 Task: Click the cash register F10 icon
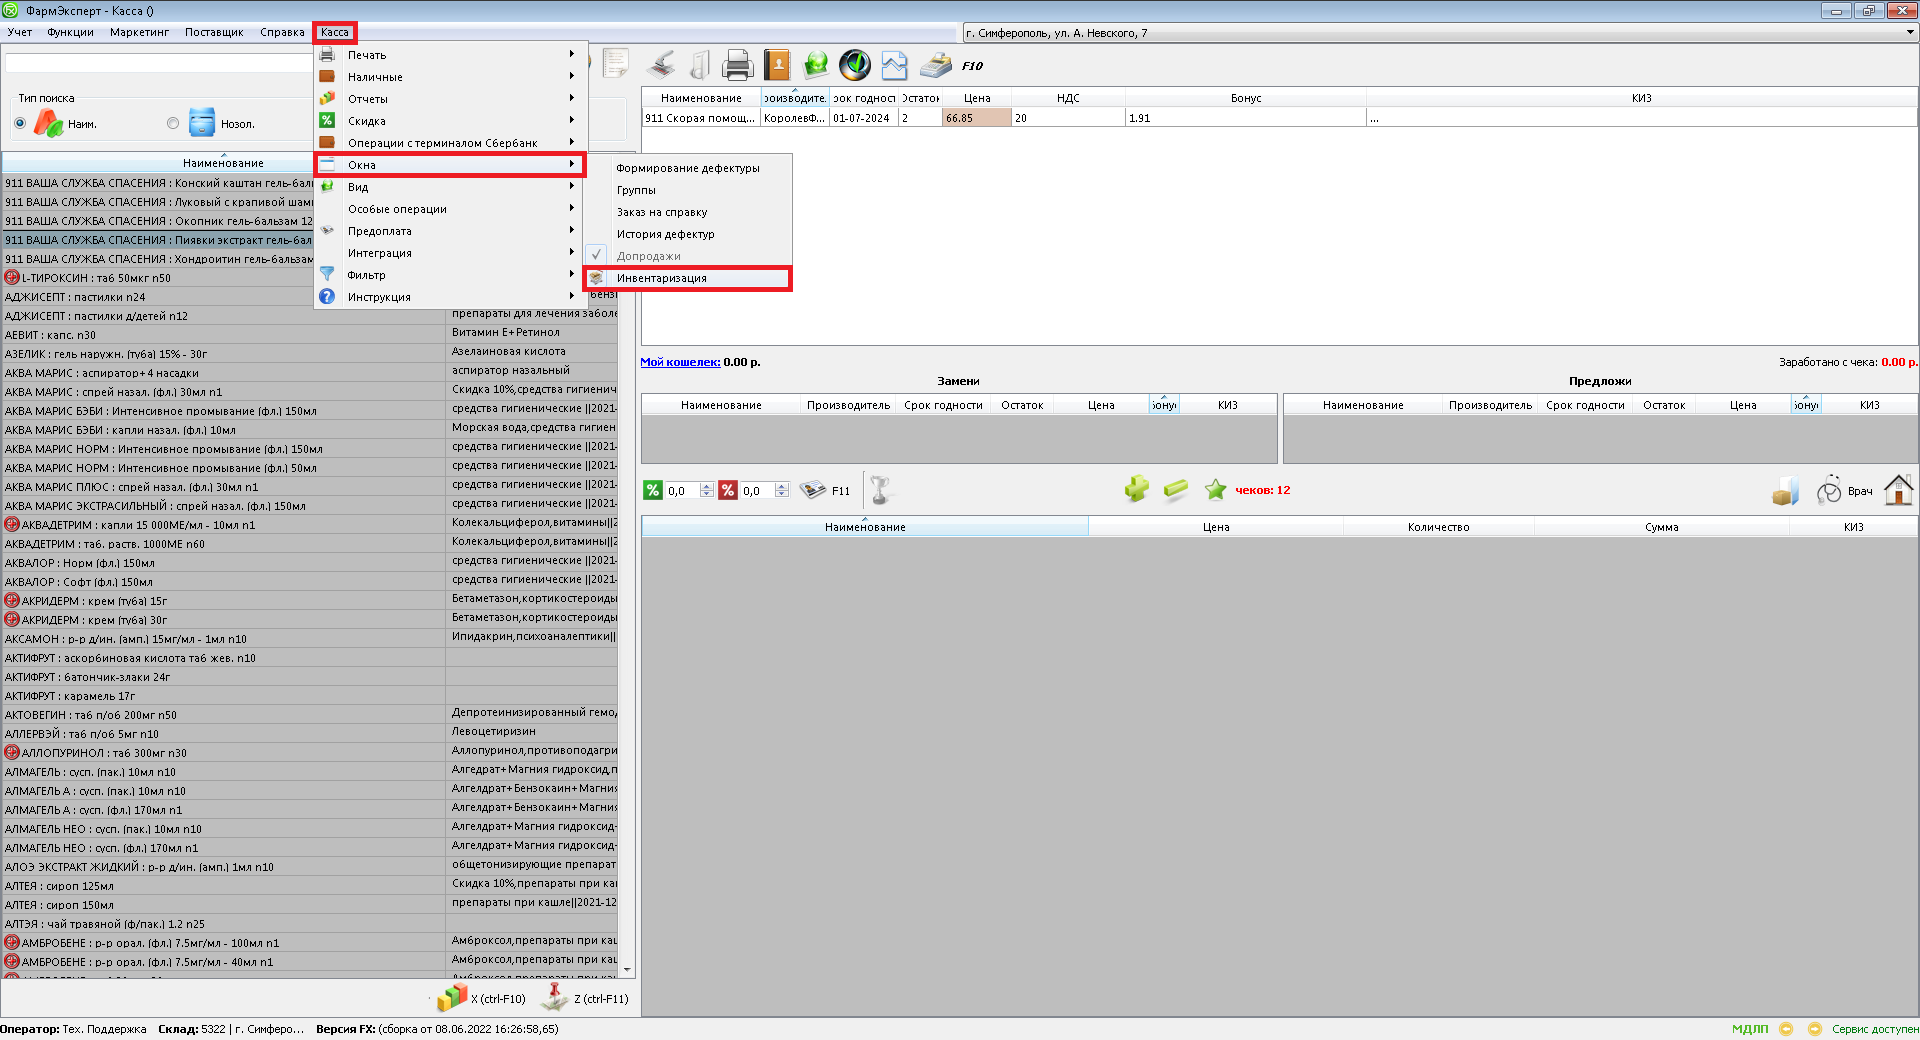[936, 66]
